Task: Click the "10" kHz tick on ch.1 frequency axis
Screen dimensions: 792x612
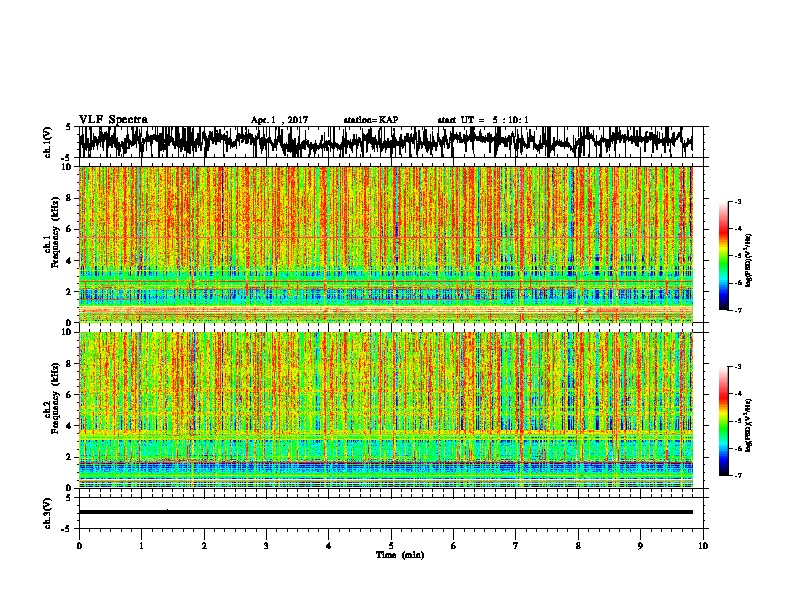Action: [x=68, y=167]
